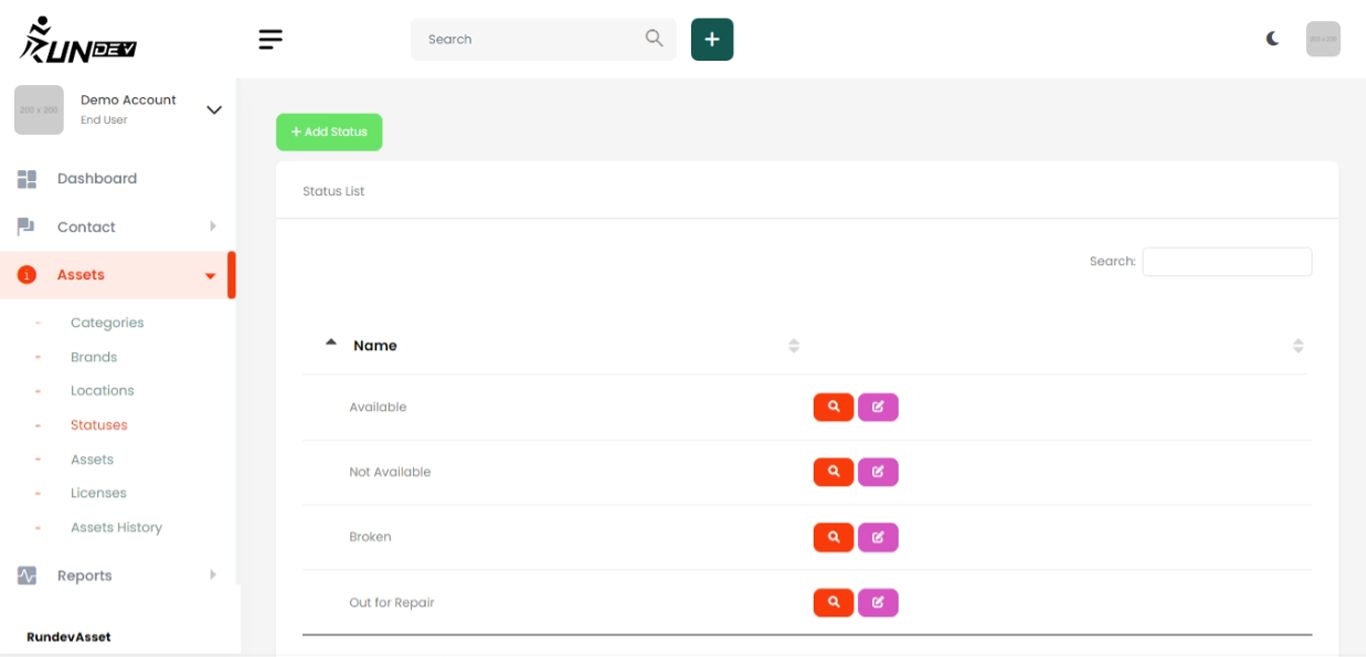Edit the Out for Repair status

(x=878, y=603)
